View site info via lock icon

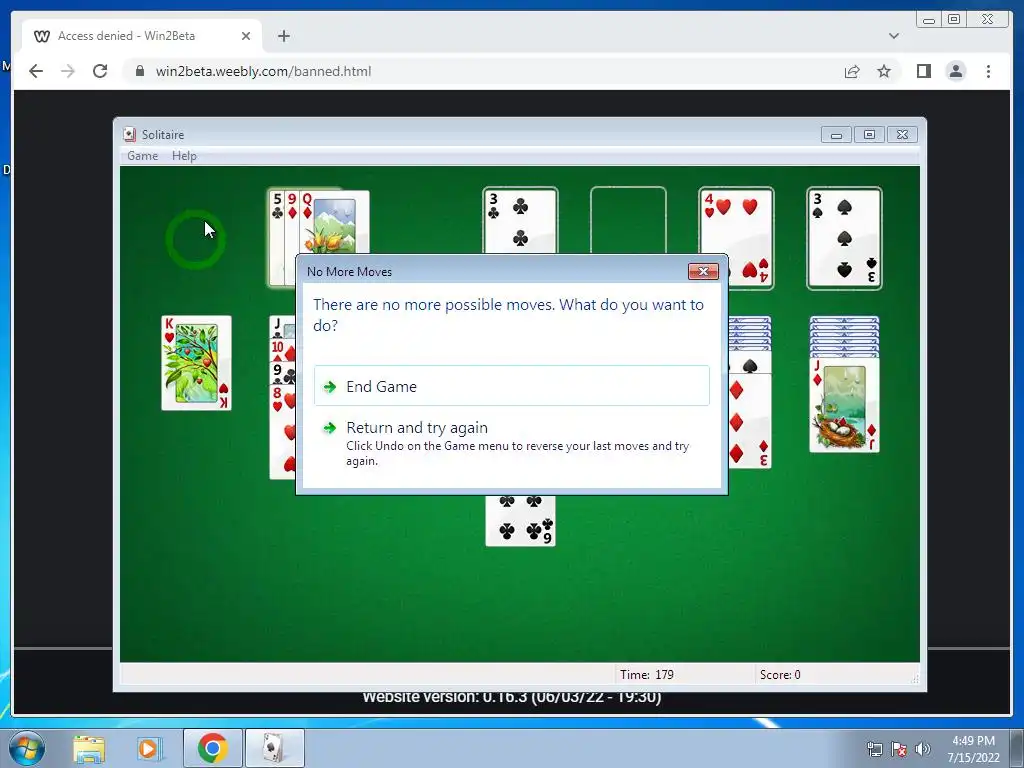(x=139, y=71)
